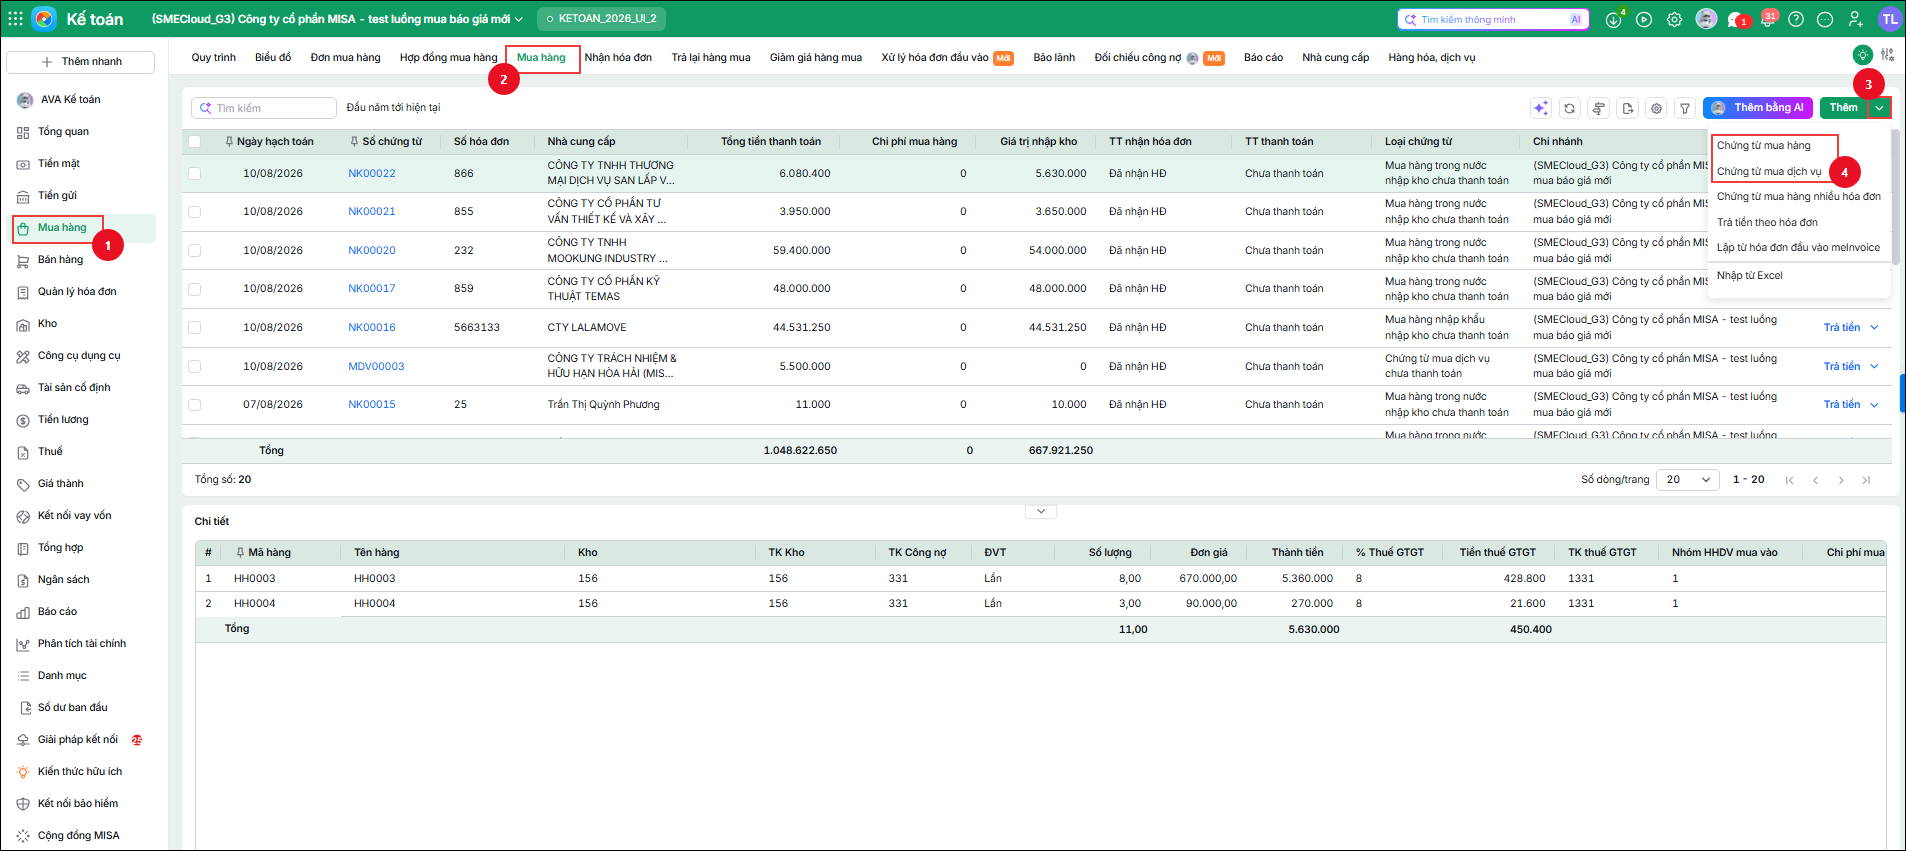The width and height of the screenshot is (1906, 851).
Task: Collapse the Chi tiết detail panel chevron
Action: [x=1041, y=511]
